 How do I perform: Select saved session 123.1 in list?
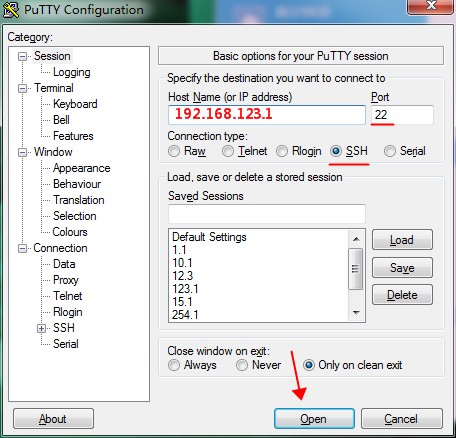tap(185, 289)
